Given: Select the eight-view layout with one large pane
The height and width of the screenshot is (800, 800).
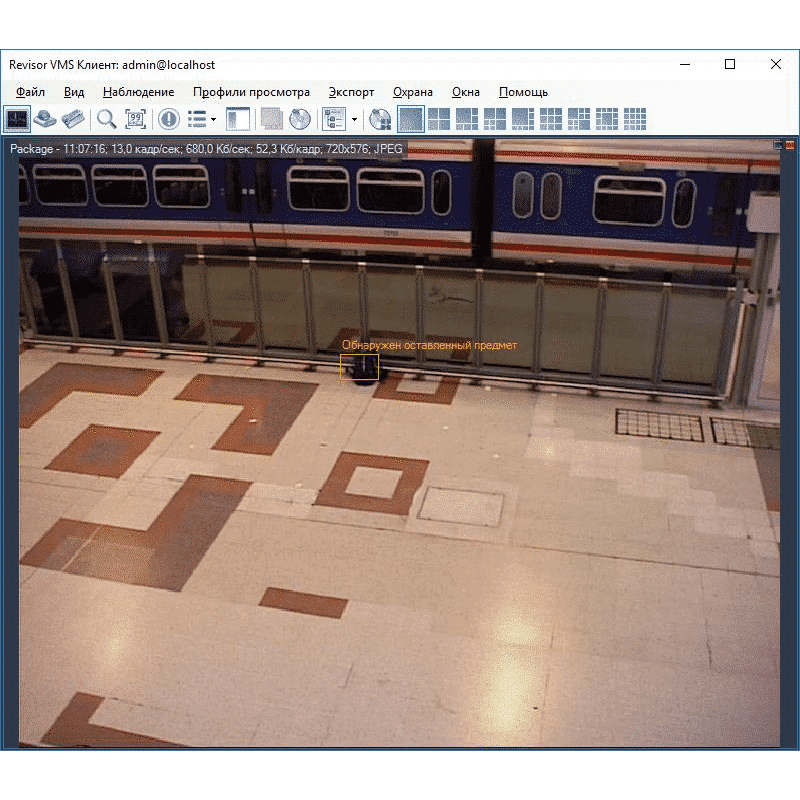Looking at the screenshot, I should pyautogui.click(x=523, y=119).
